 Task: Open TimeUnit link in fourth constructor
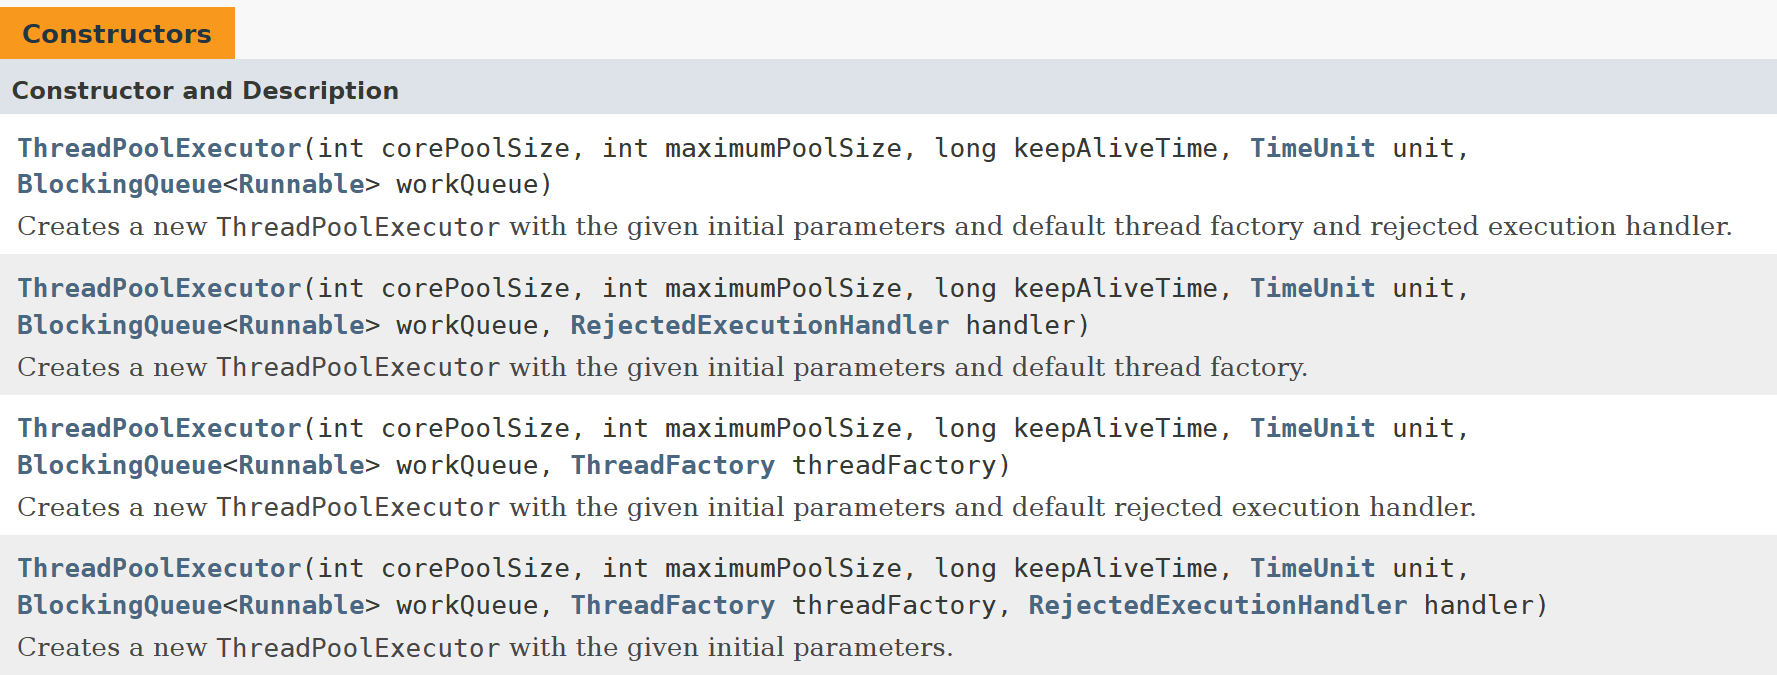click(1312, 568)
